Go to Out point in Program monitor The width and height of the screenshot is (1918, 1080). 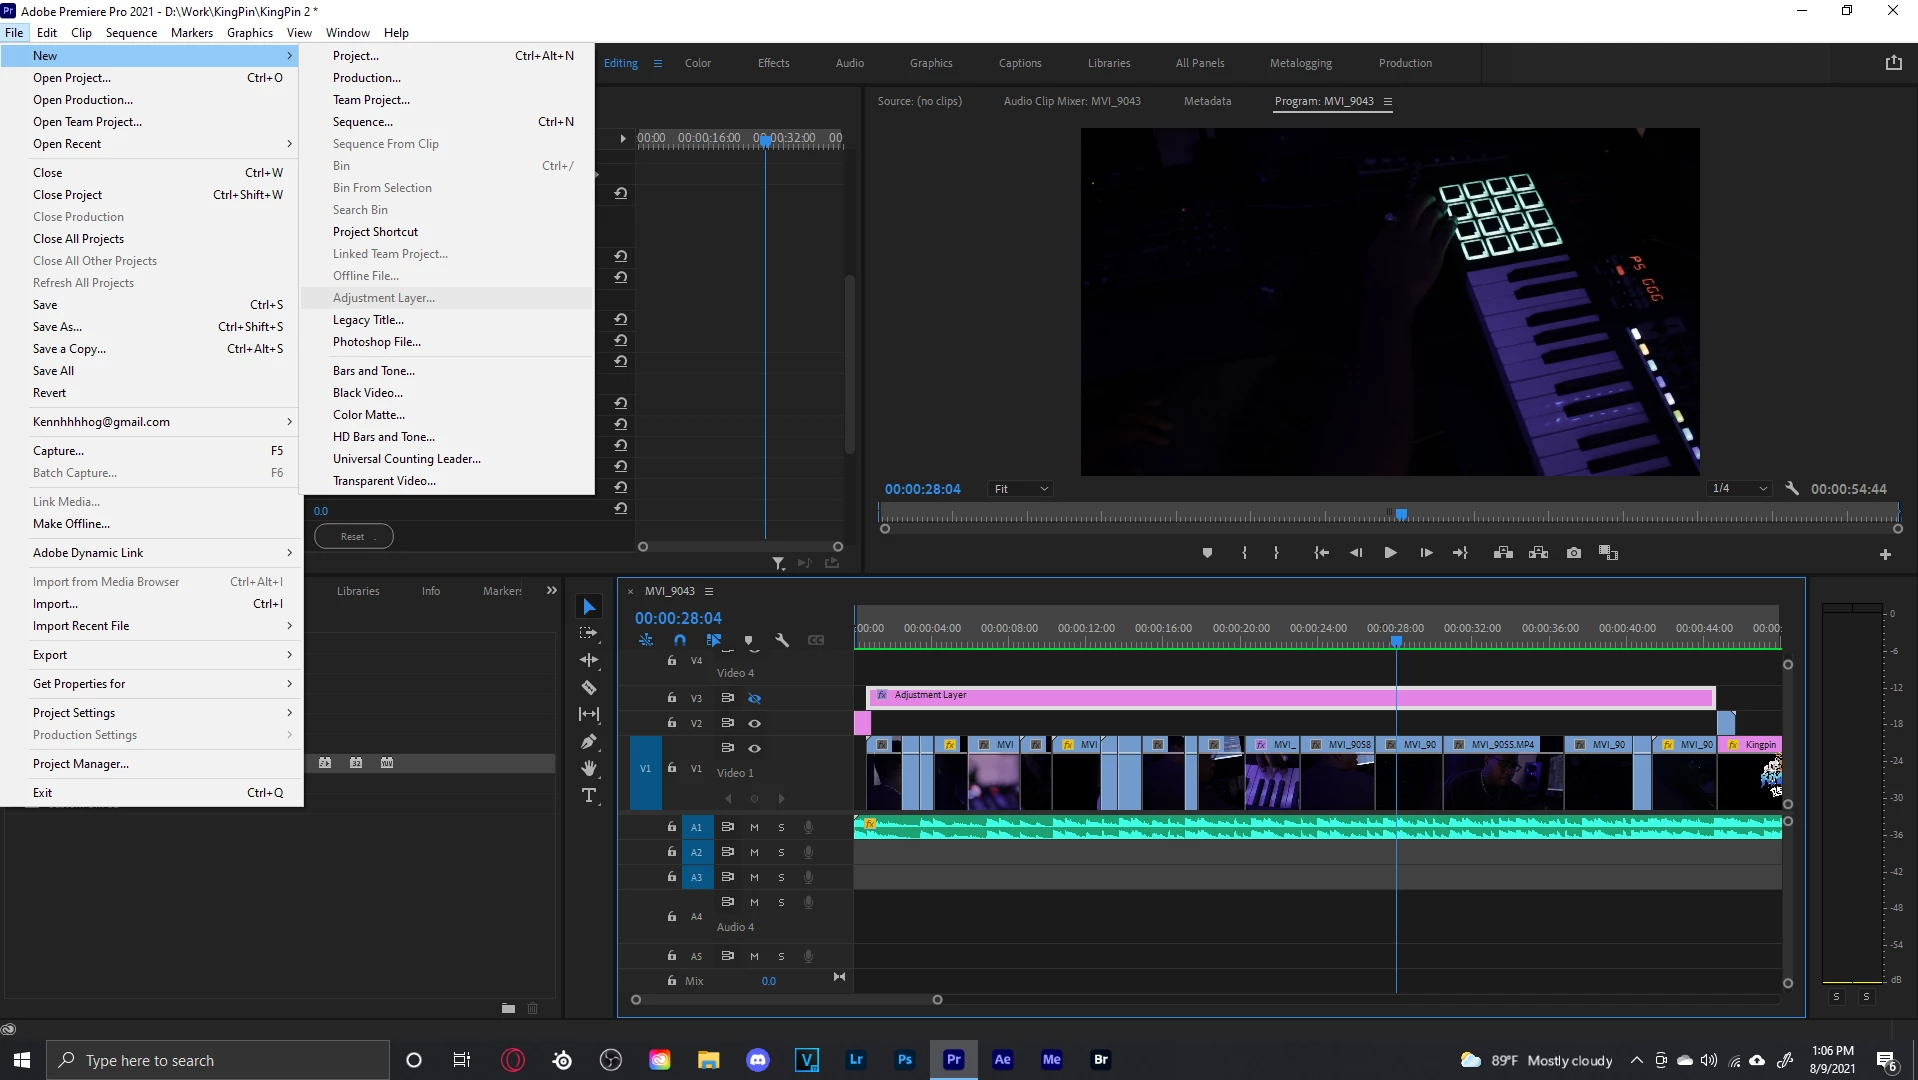[x=1460, y=553]
